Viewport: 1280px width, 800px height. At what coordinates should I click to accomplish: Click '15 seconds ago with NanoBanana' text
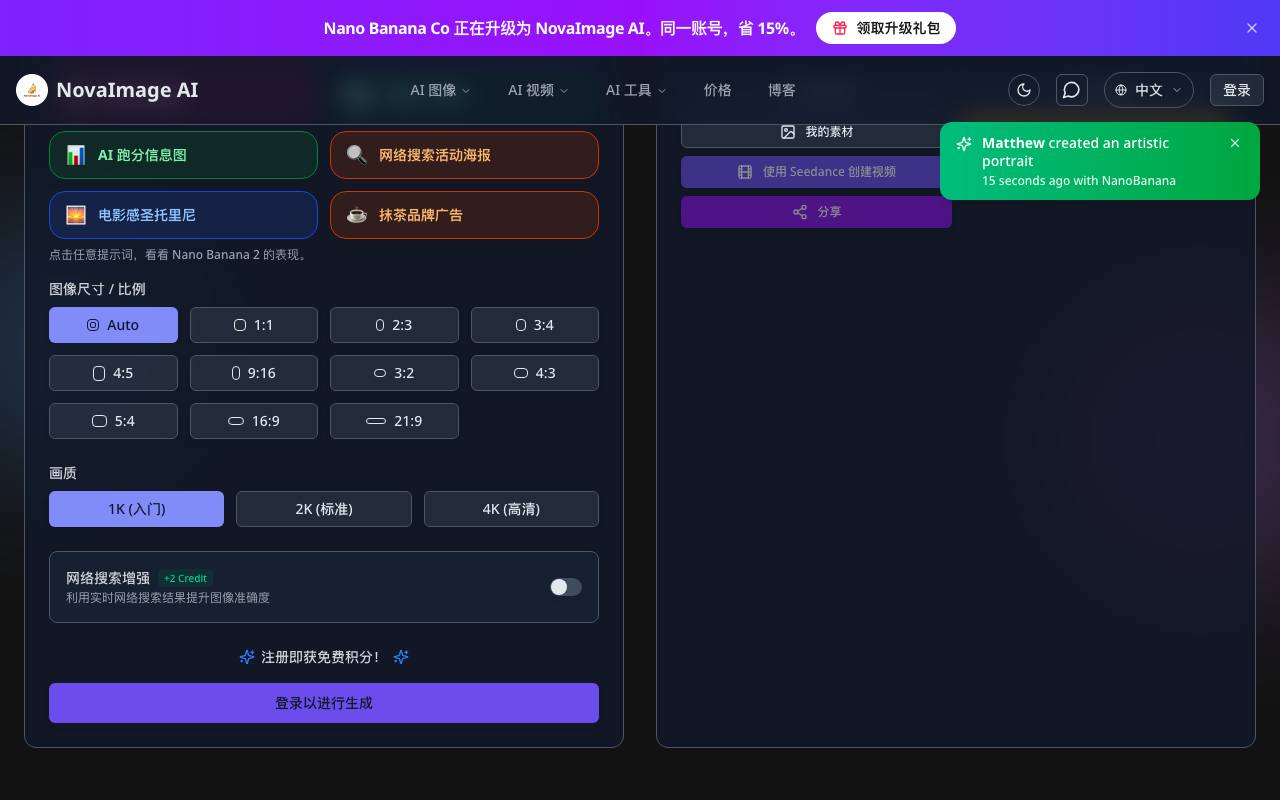[x=1079, y=181]
